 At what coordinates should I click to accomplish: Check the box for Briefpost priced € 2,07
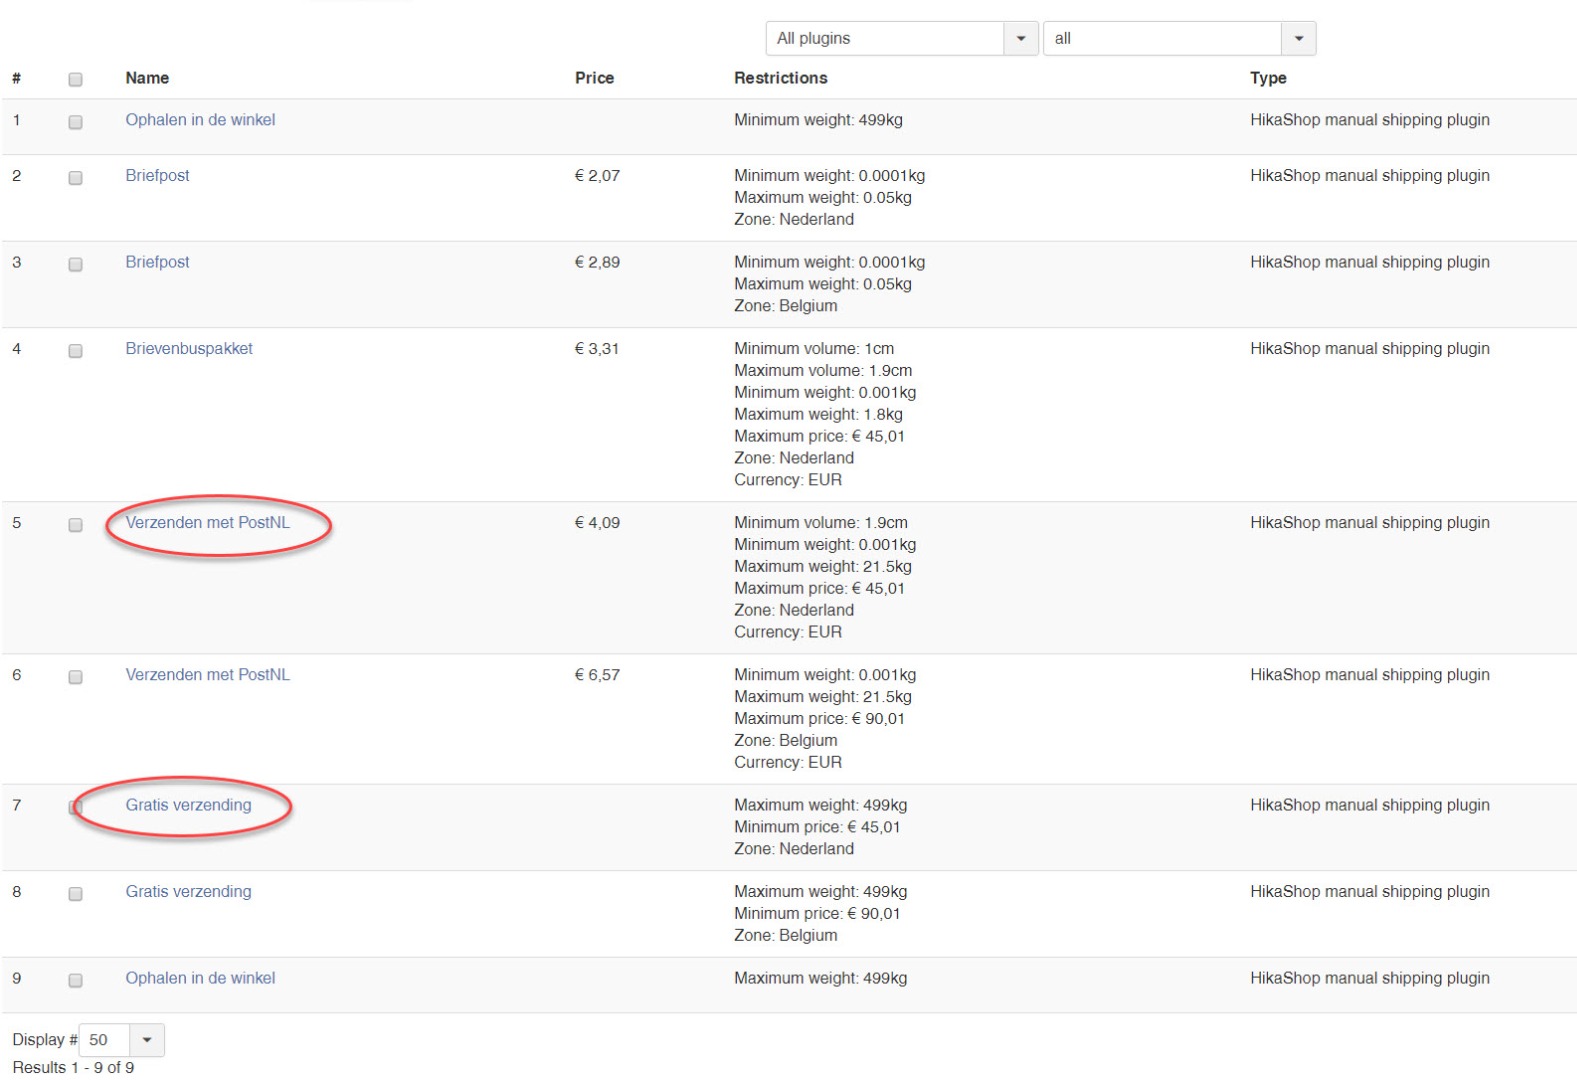click(75, 178)
